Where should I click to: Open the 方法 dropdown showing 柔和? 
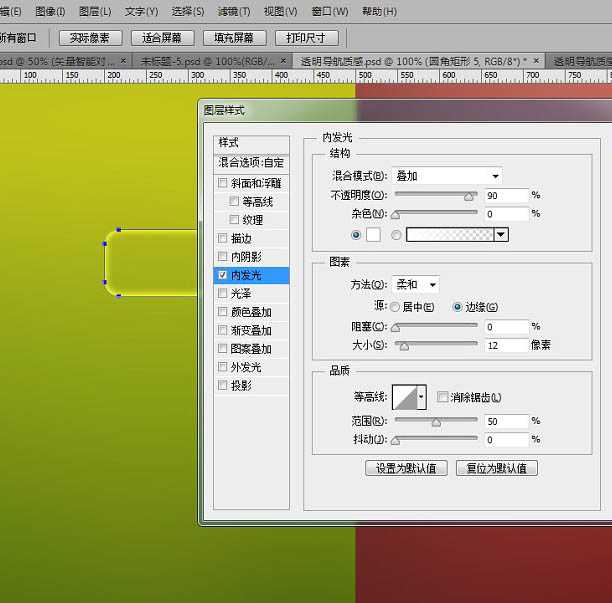416,285
